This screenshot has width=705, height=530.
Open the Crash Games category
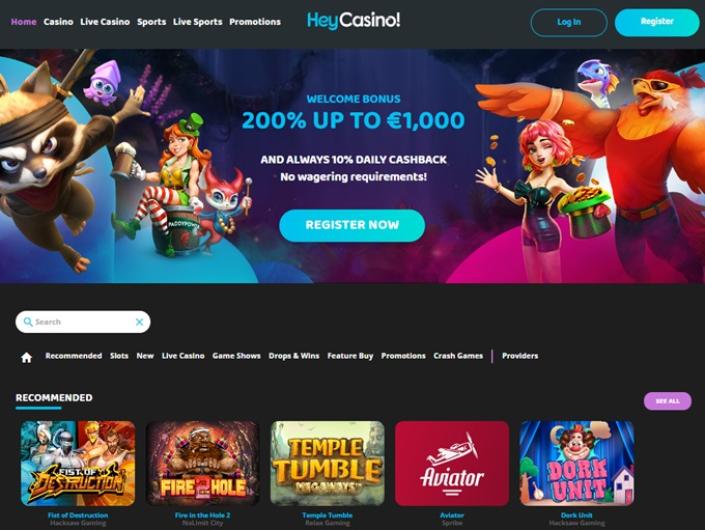tap(458, 356)
